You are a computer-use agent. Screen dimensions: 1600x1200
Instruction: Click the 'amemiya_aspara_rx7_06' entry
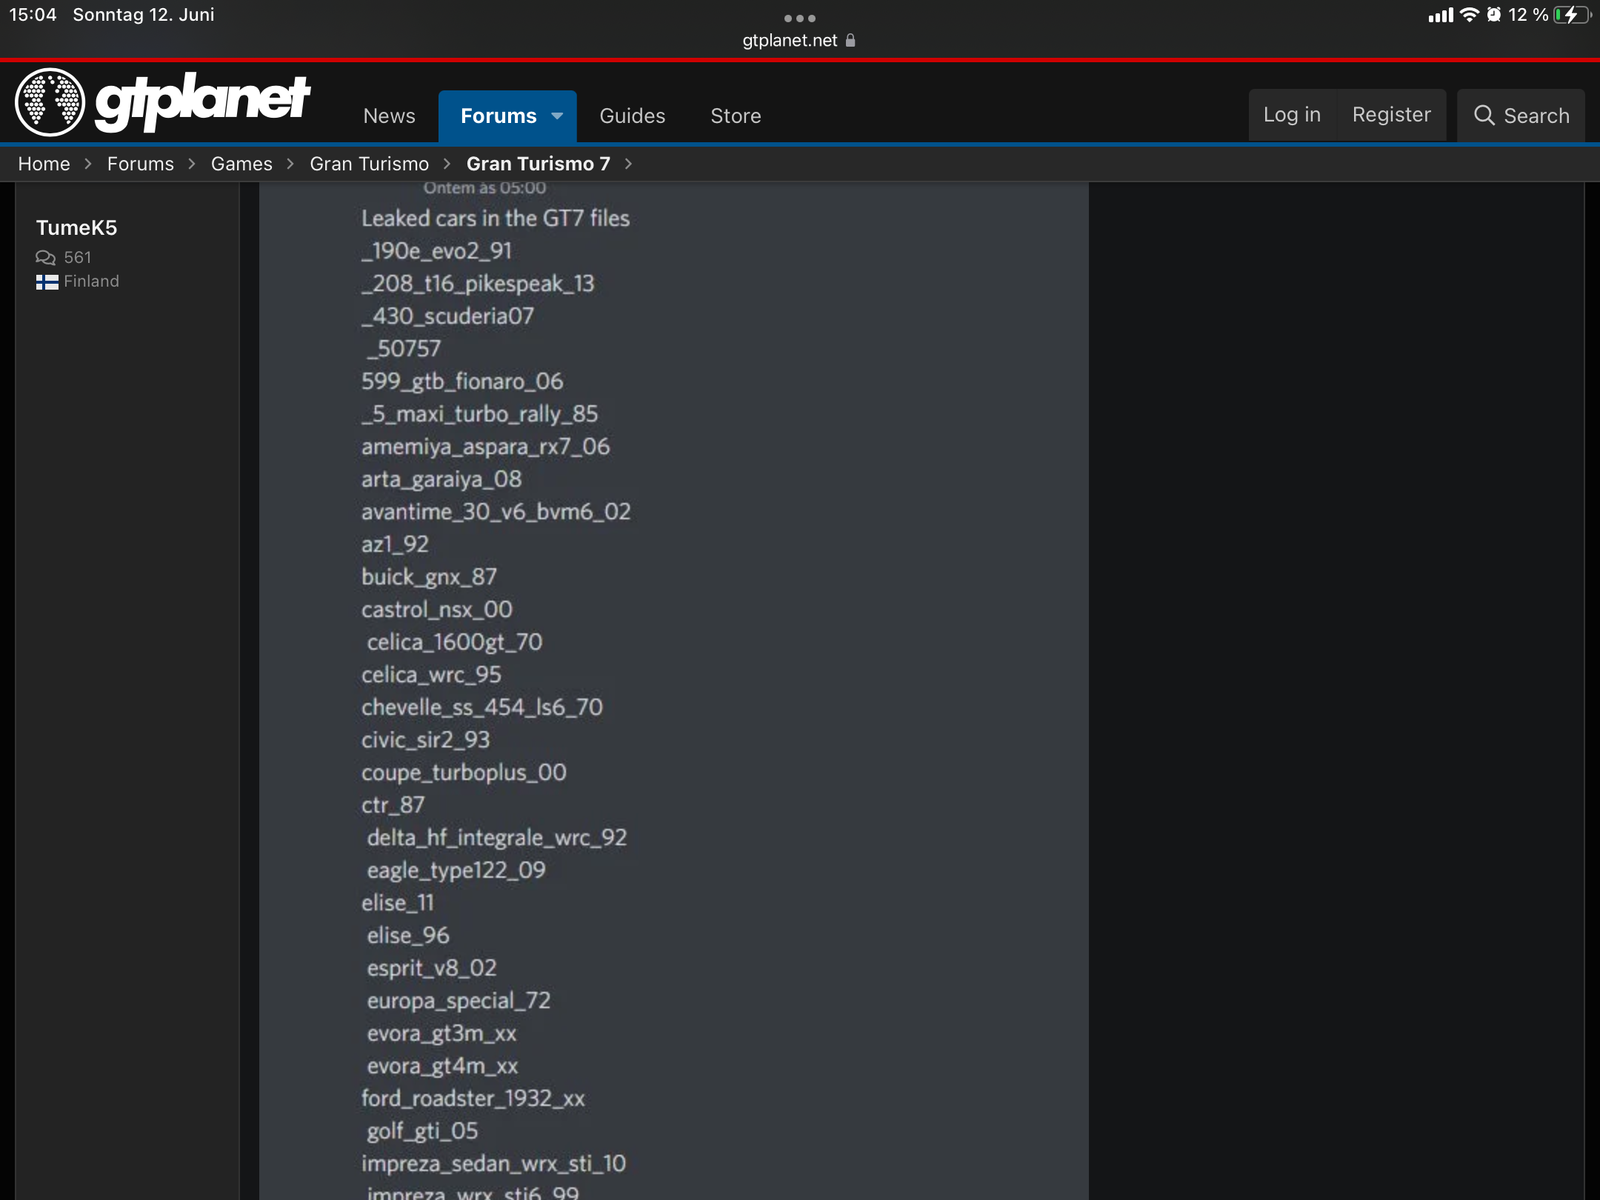[486, 447]
